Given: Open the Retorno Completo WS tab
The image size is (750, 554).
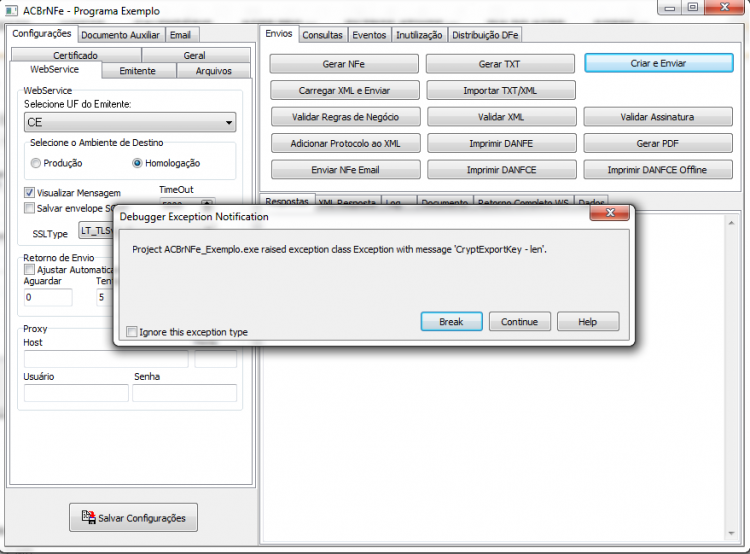Looking at the screenshot, I should pos(523,202).
